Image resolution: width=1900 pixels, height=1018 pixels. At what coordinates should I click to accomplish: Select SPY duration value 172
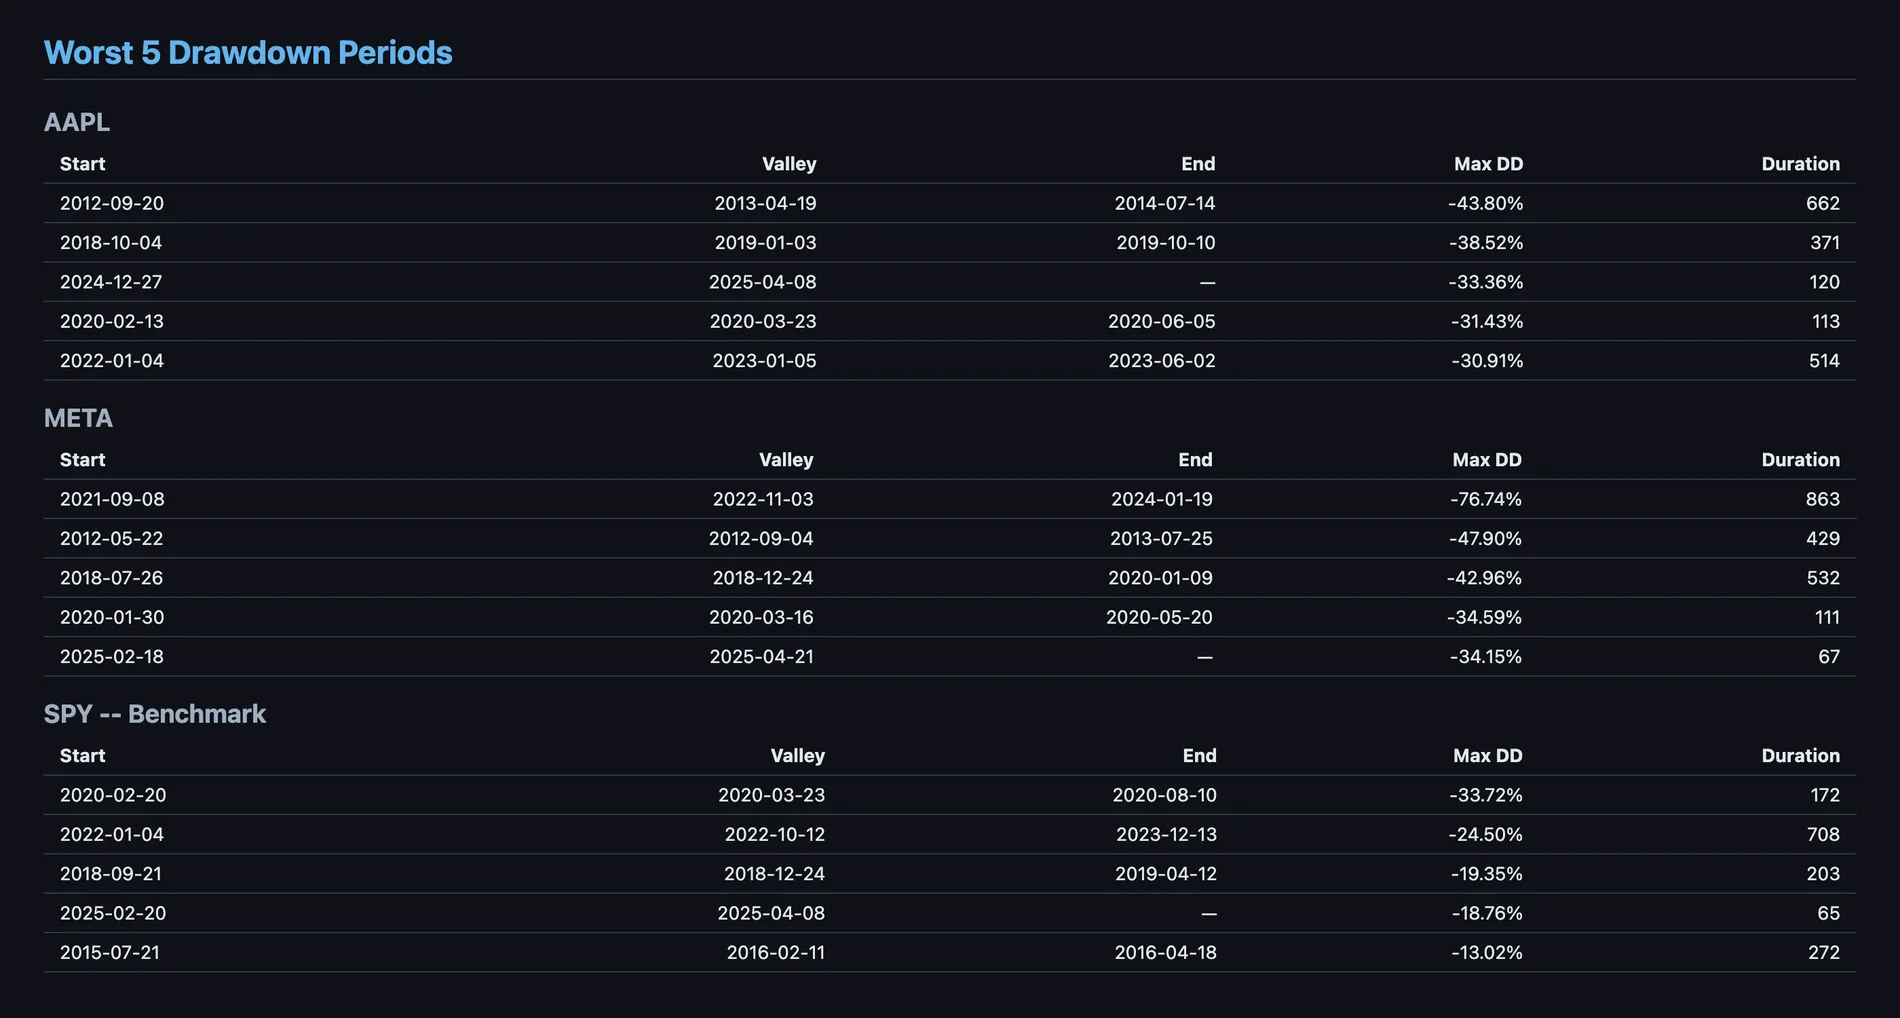(x=1825, y=795)
